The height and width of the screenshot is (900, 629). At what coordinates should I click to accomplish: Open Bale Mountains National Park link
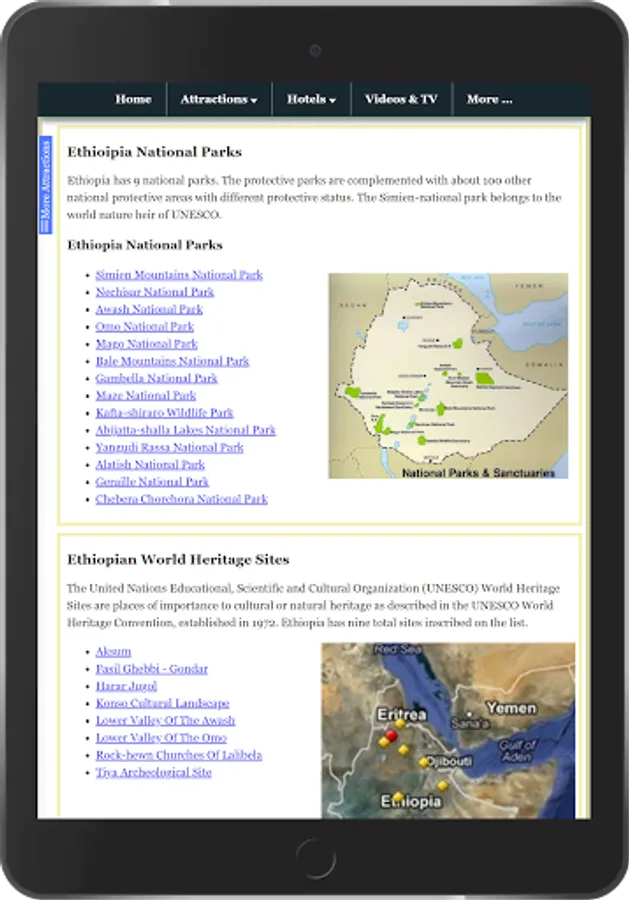[172, 361]
